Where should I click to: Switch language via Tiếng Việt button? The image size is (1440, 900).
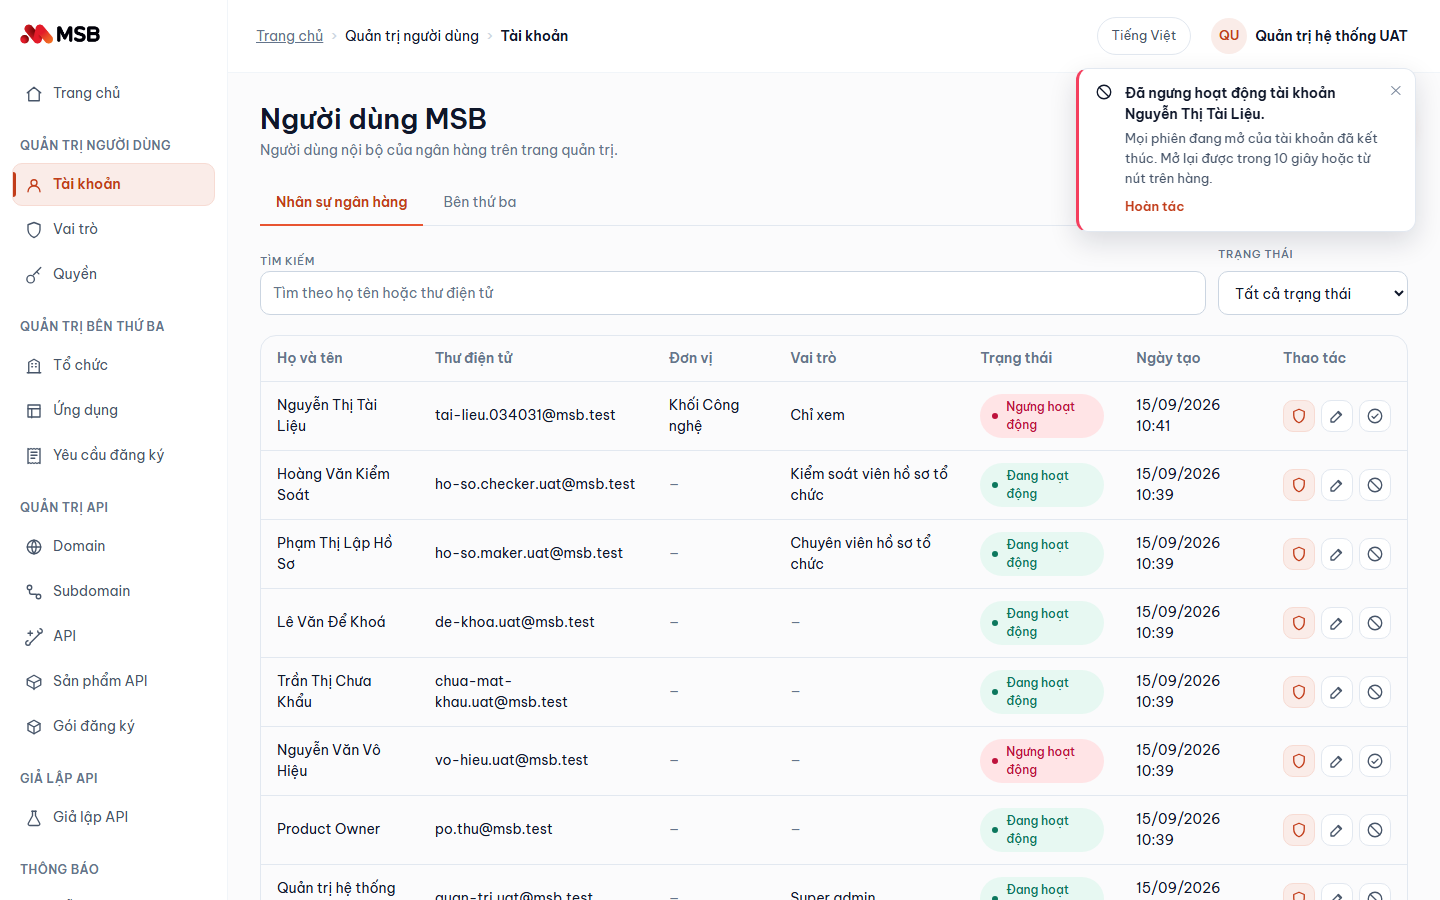[x=1144, y=36]
